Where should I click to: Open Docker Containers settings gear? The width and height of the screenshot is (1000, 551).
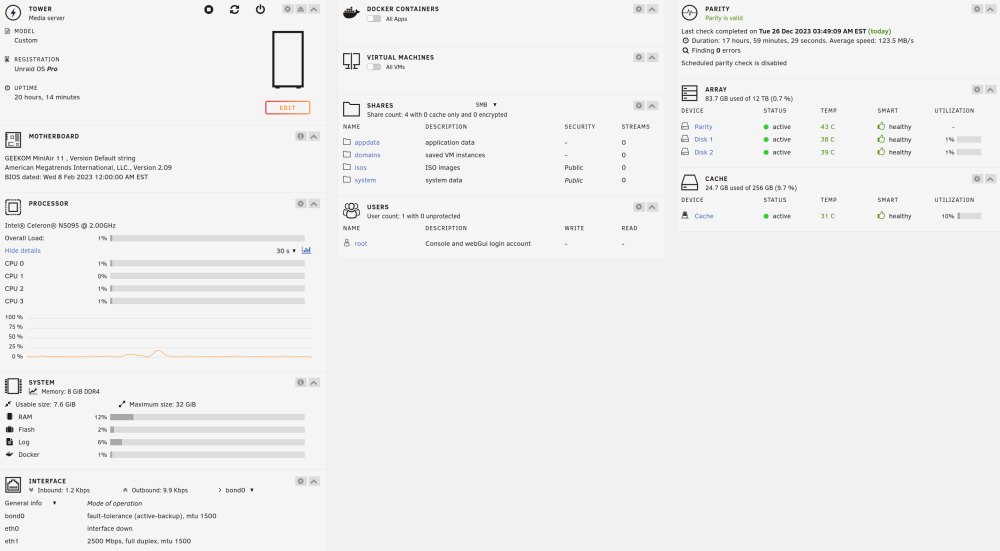[x=638, y=9]
